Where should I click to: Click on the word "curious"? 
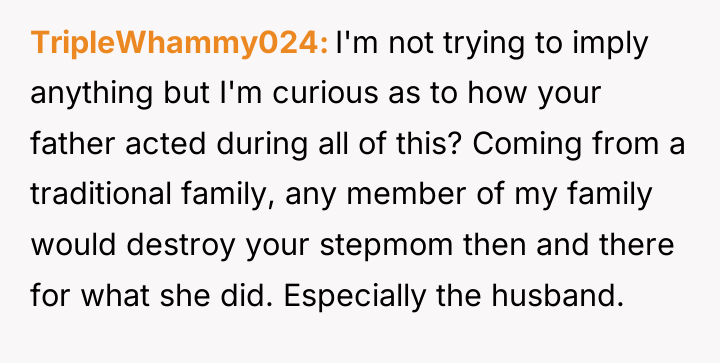(325, 93)
